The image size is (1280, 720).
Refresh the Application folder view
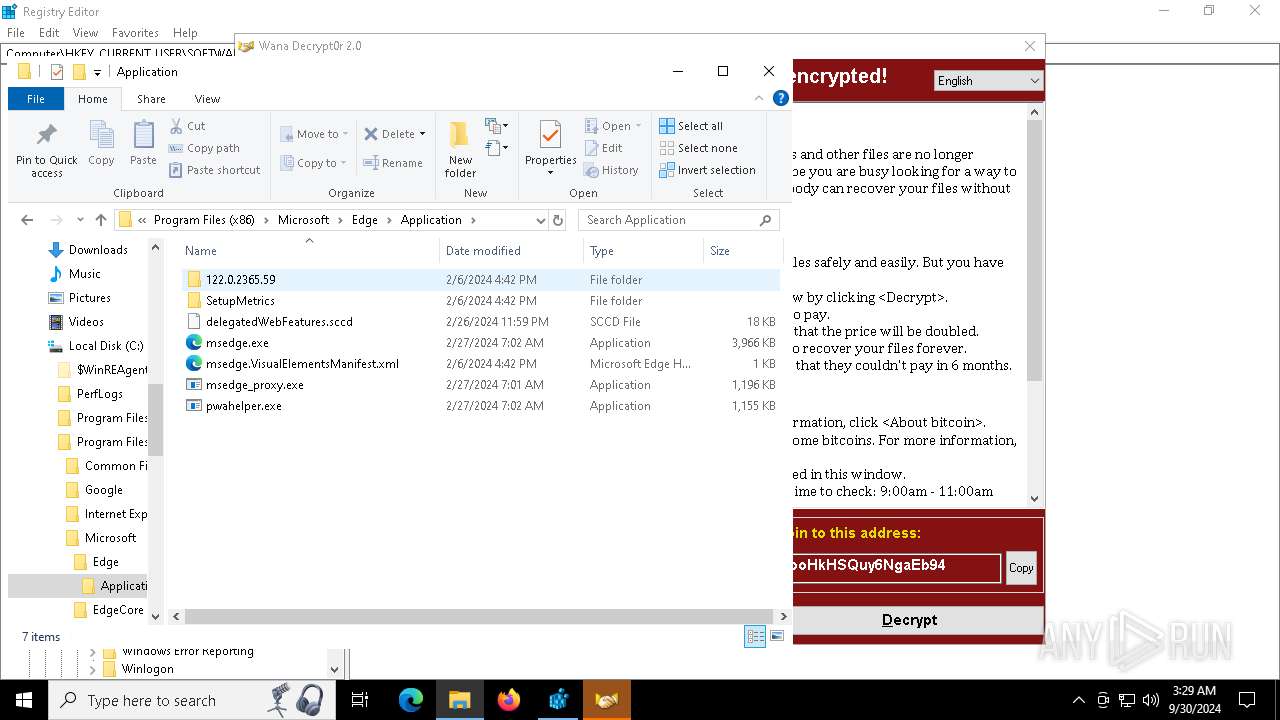pyautogui.click(x=558, y=220)
